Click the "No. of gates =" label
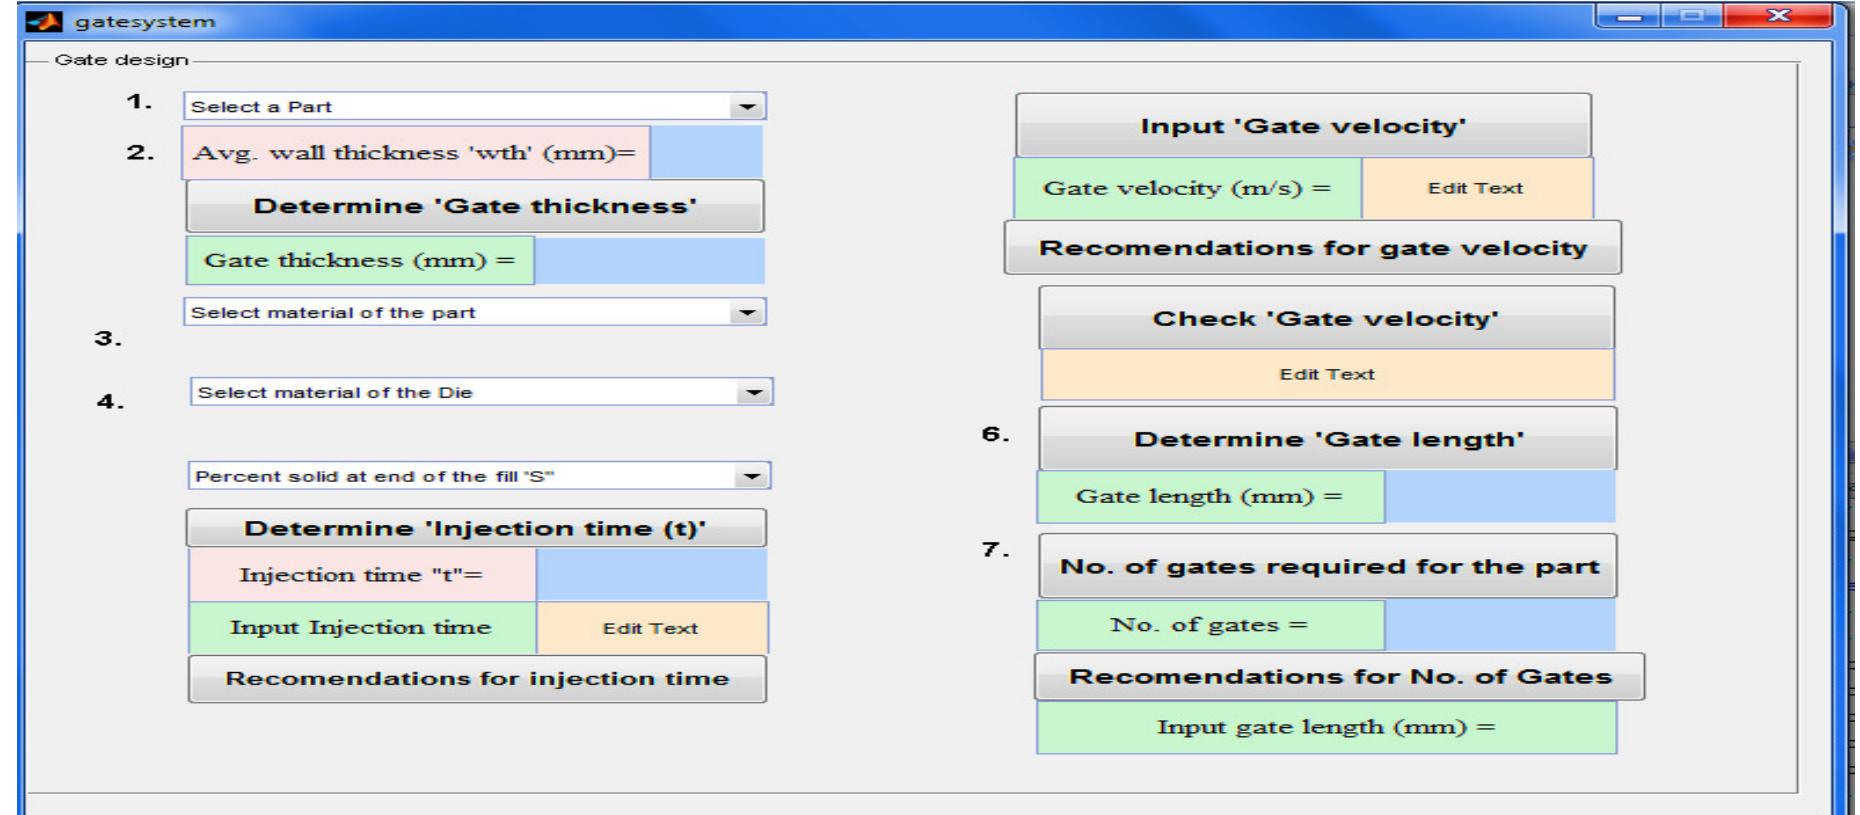Screen dimensions: 1860x815 1210,625
